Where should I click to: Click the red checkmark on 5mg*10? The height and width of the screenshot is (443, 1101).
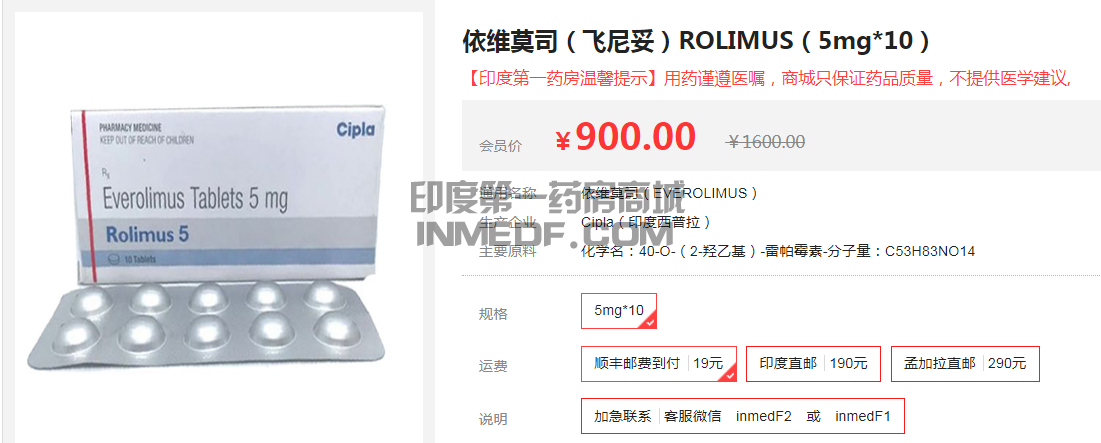coord(650,322)
